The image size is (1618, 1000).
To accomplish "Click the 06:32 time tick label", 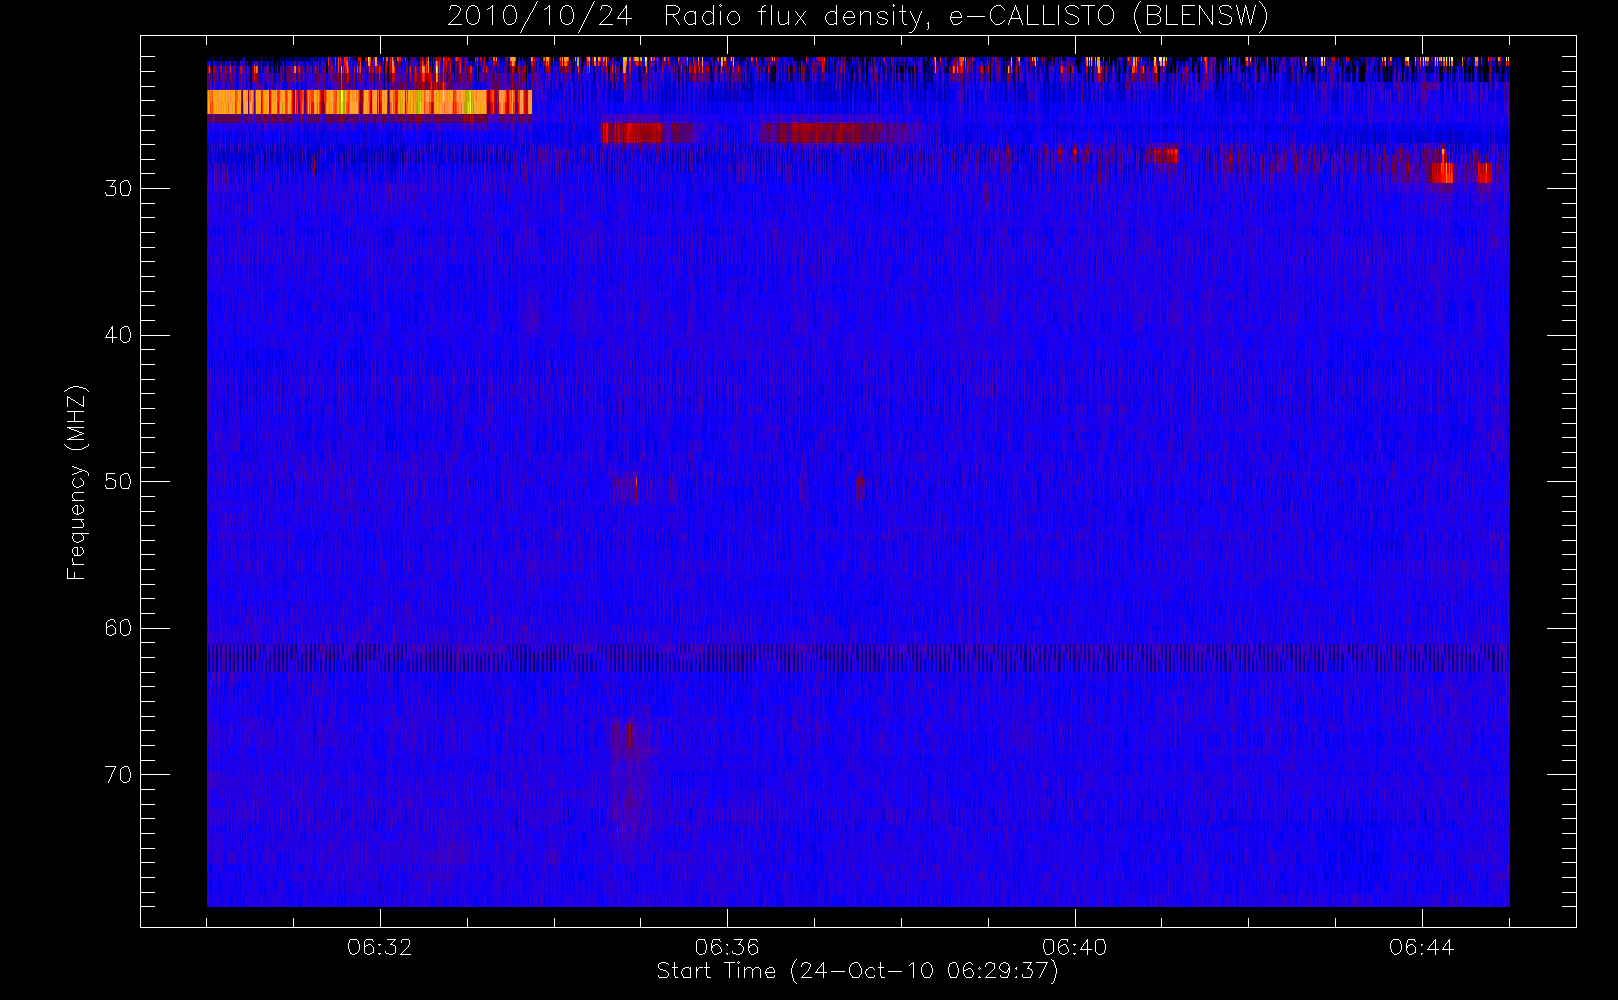I will click(379, 947).
